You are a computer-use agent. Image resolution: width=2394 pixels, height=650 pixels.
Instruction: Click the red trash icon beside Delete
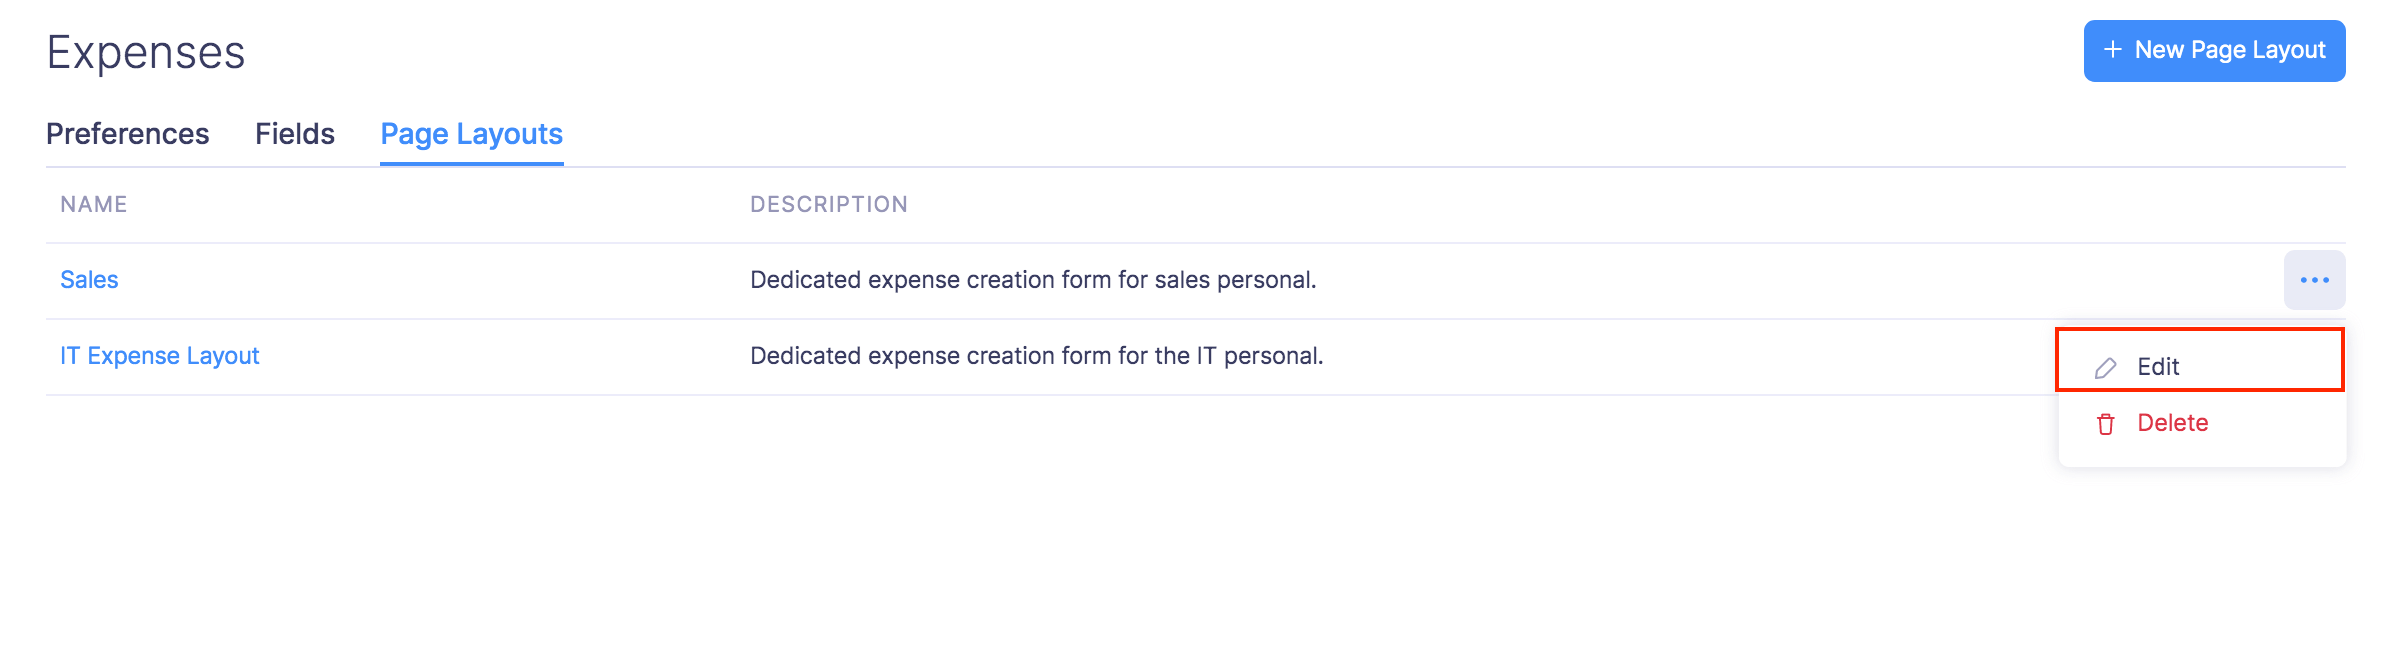(x=2105, y=424)
